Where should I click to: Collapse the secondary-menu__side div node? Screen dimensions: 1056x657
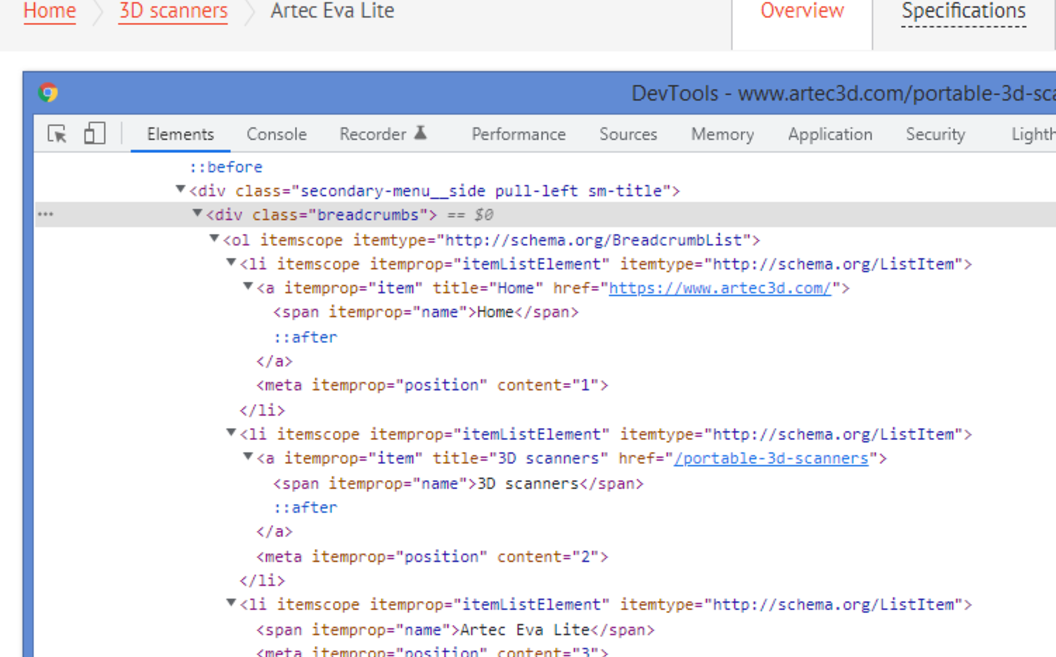(x=180, y=190)
